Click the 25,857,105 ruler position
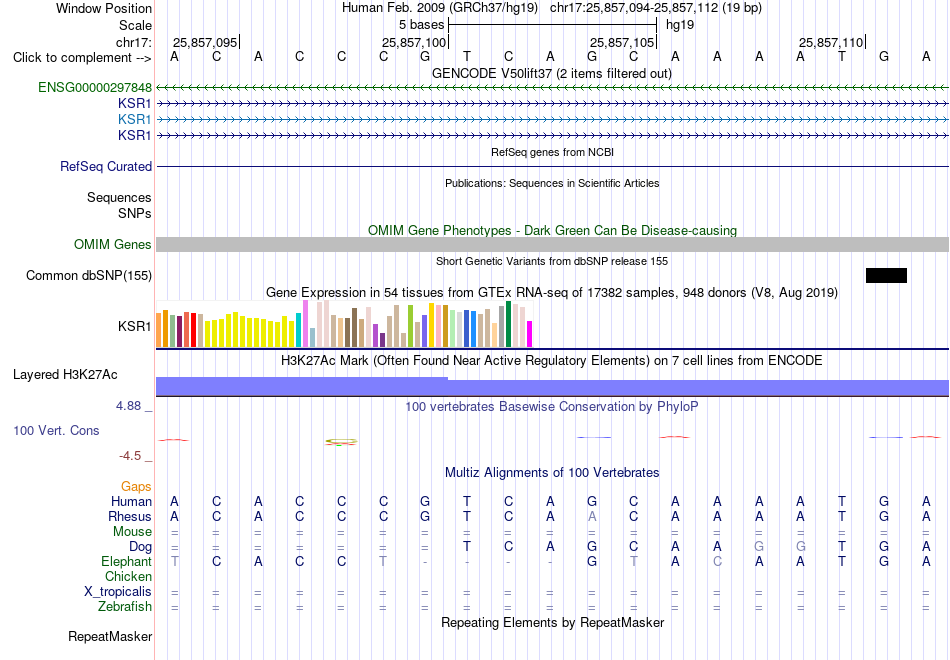Screen dimensions: 950x660 (x=622, y=42)
